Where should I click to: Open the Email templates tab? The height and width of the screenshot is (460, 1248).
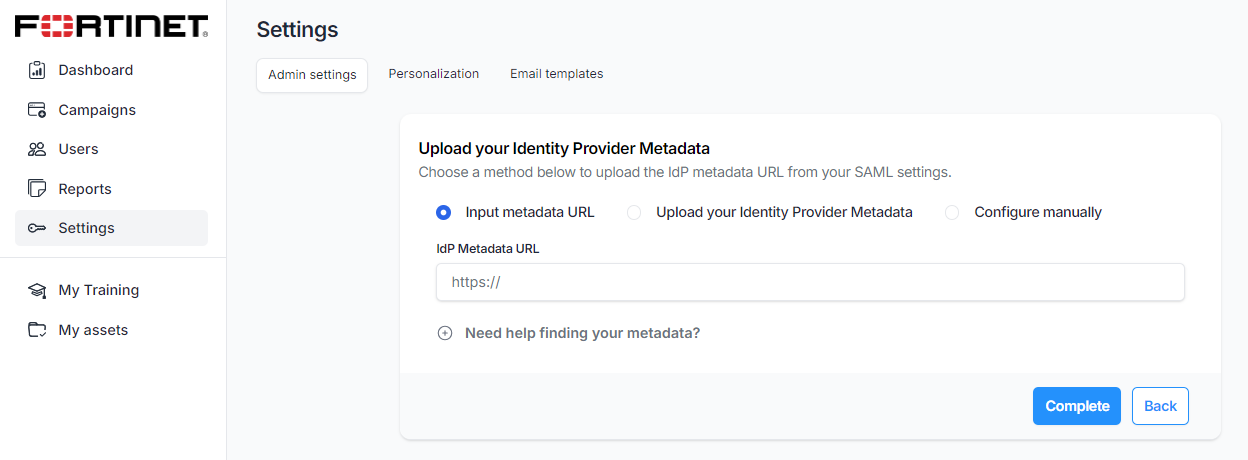(x=556, y=74)
